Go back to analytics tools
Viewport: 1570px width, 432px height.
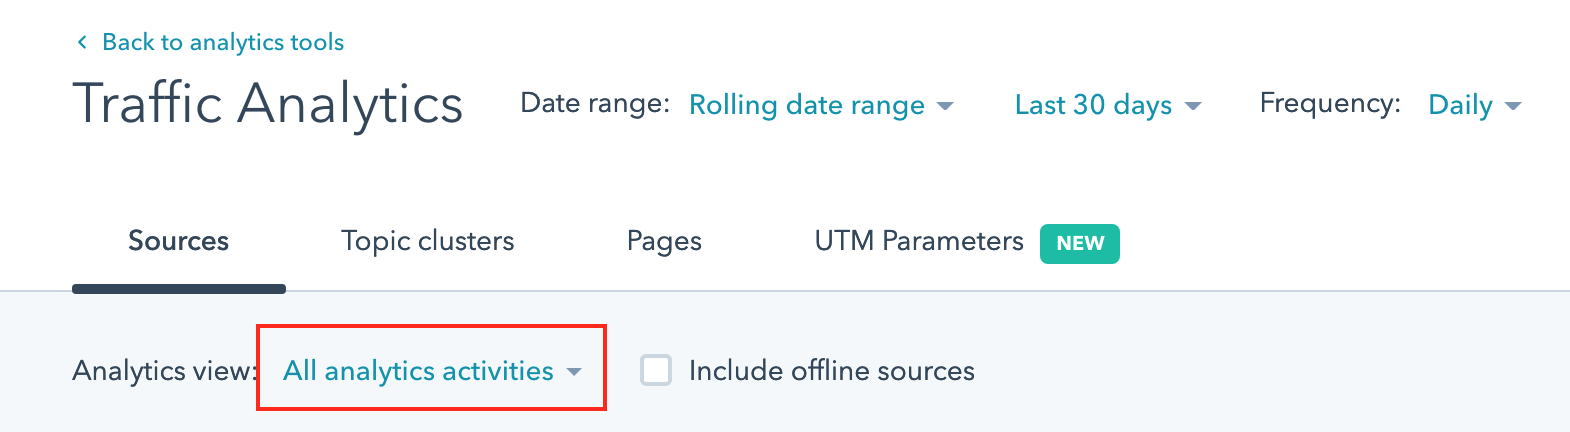click(x=222, y=42)
